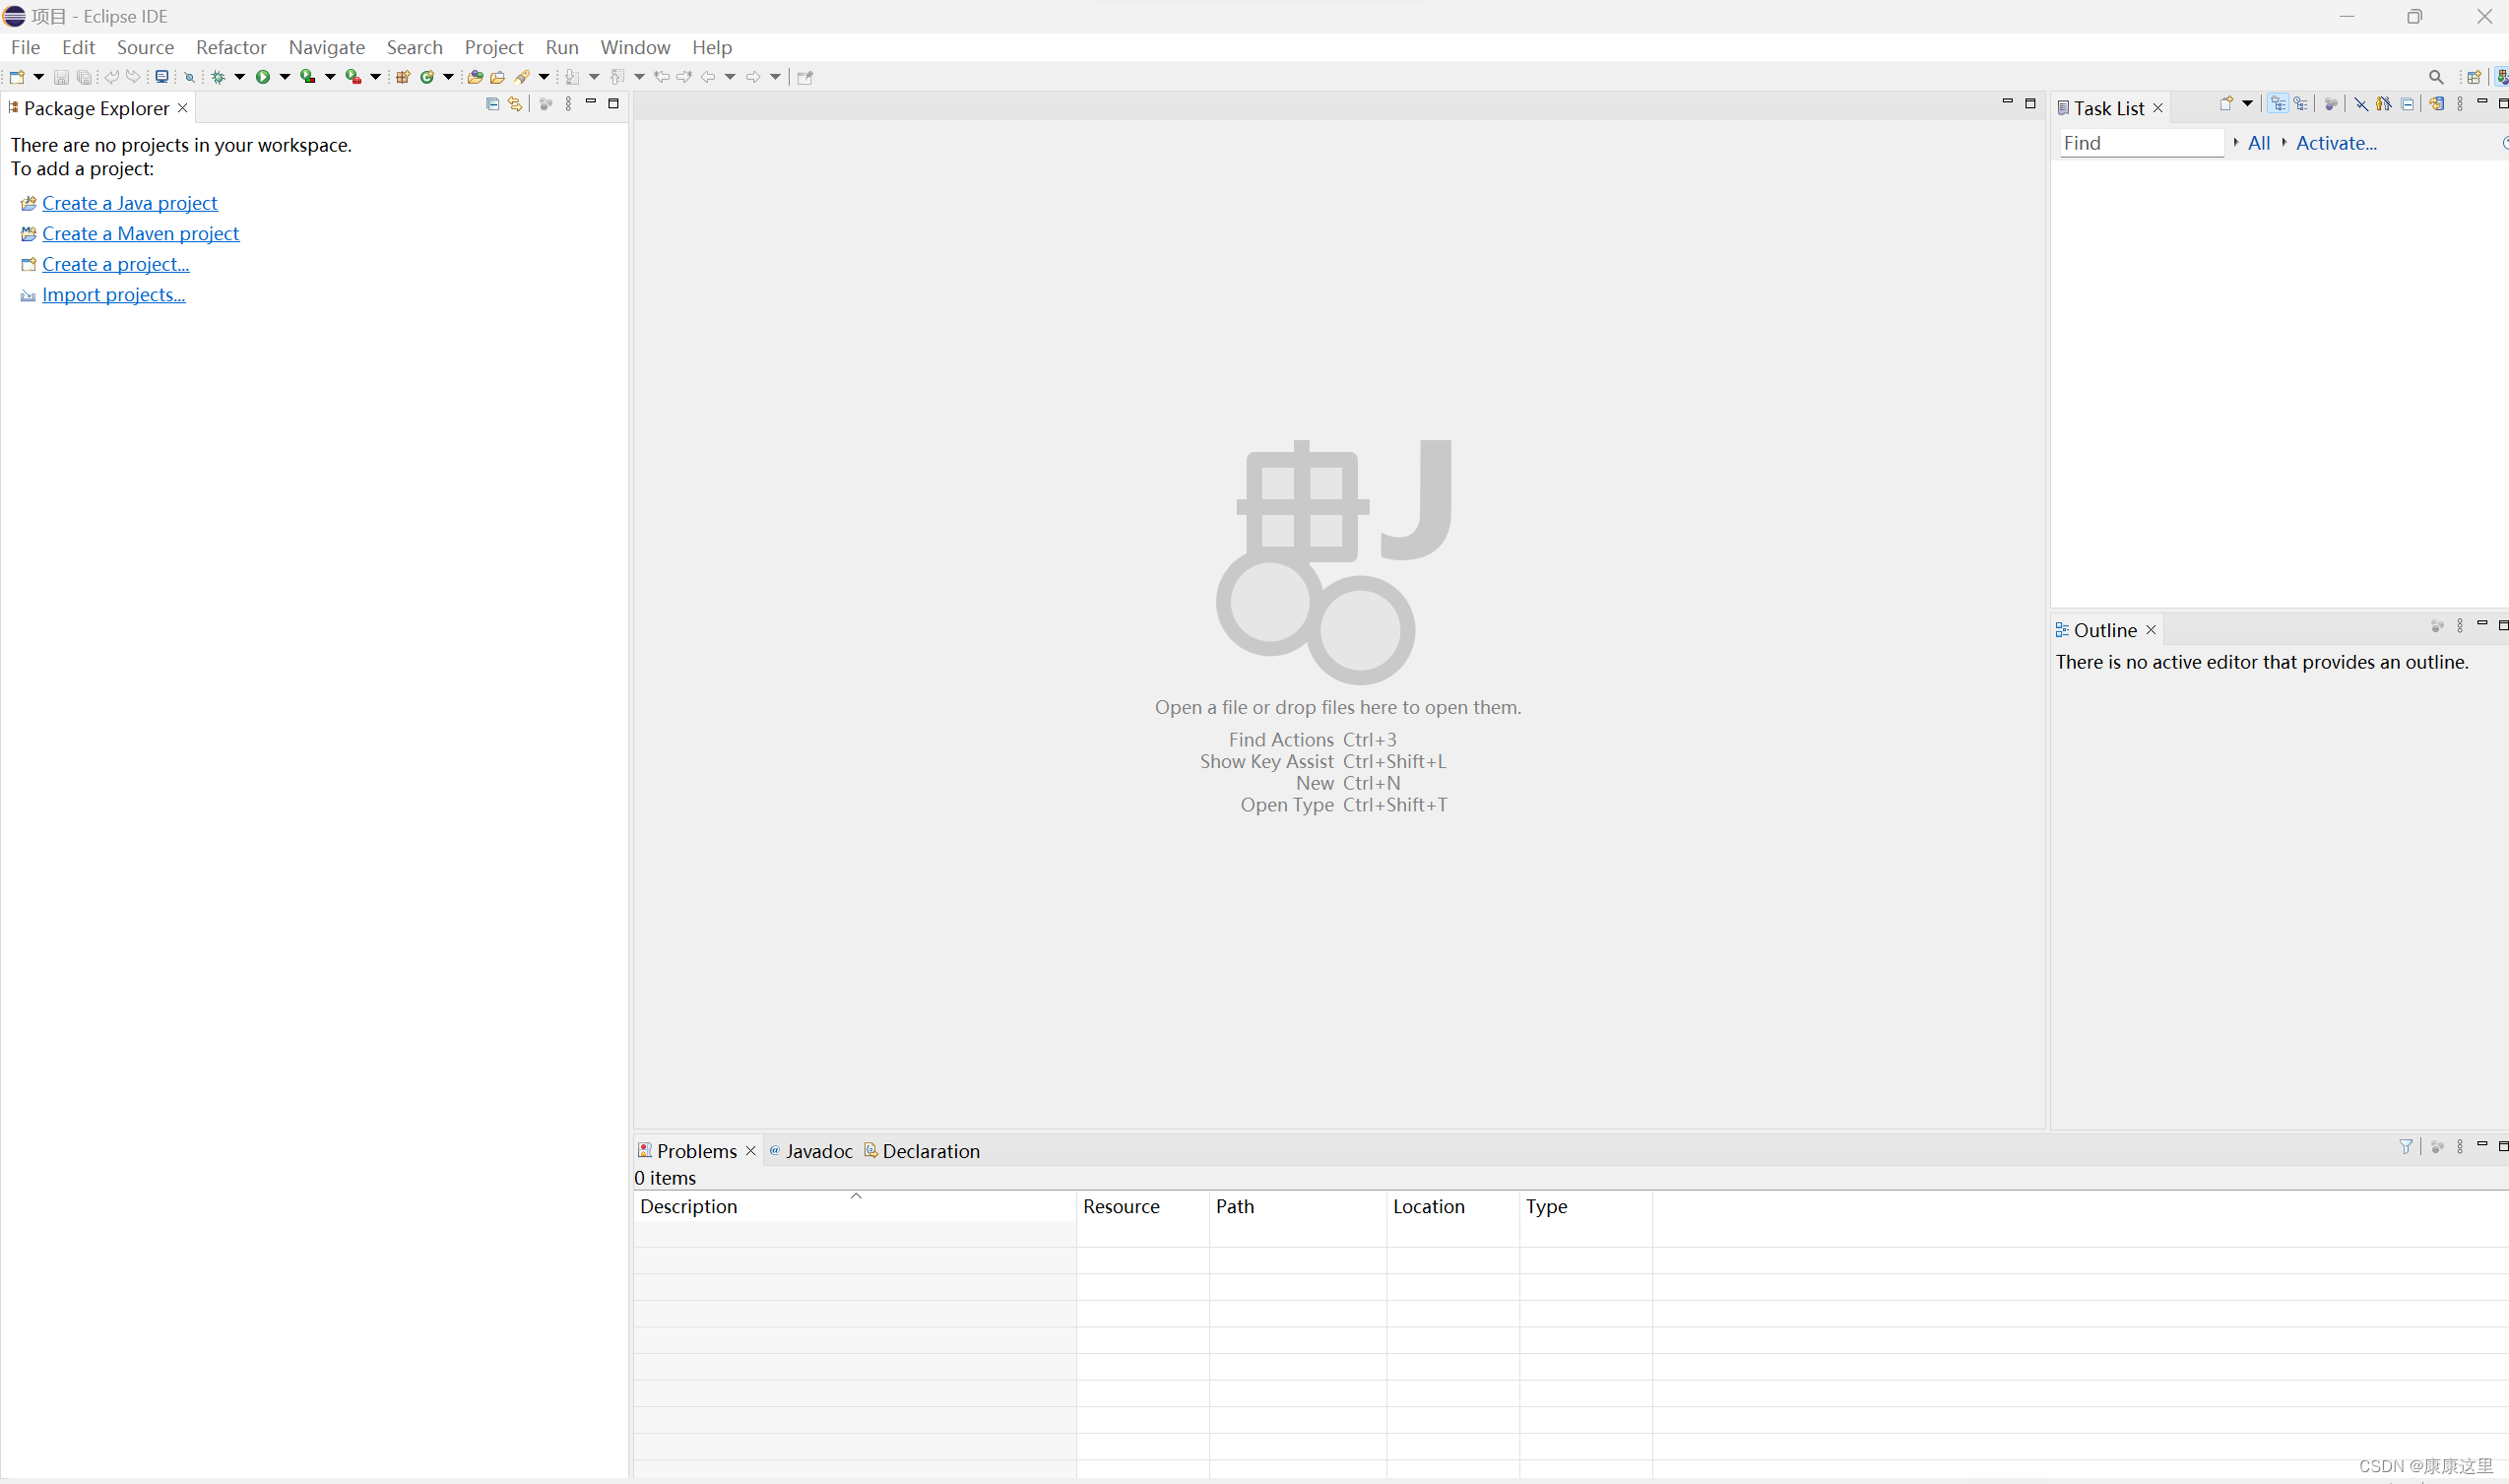
Task: Click the New Java Package icon
Action: 403,77
